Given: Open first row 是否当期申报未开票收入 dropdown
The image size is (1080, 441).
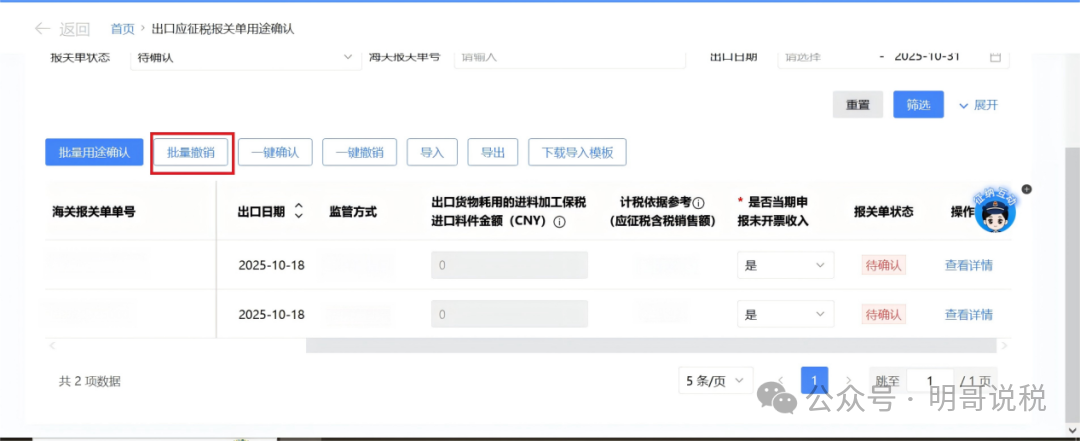Looking at the screenshot, I should [x=785, y=265].
